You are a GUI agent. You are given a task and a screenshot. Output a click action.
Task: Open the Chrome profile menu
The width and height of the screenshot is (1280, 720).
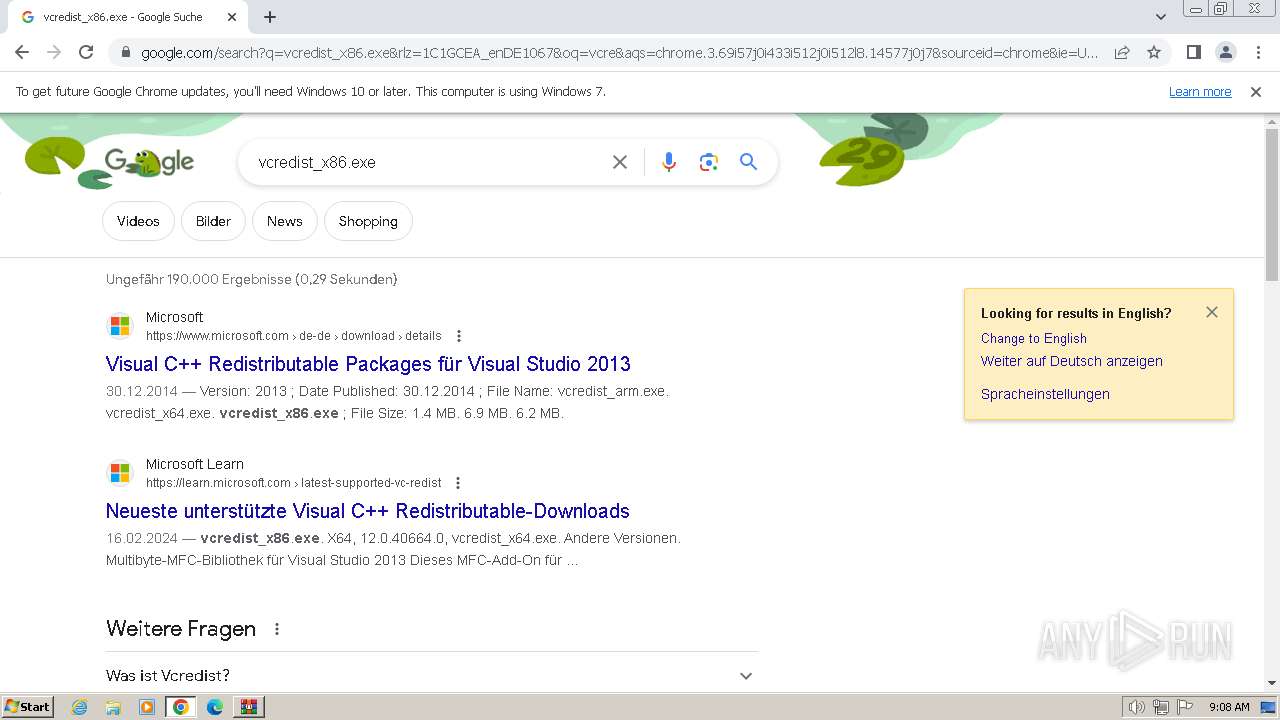pos(1225,52)
